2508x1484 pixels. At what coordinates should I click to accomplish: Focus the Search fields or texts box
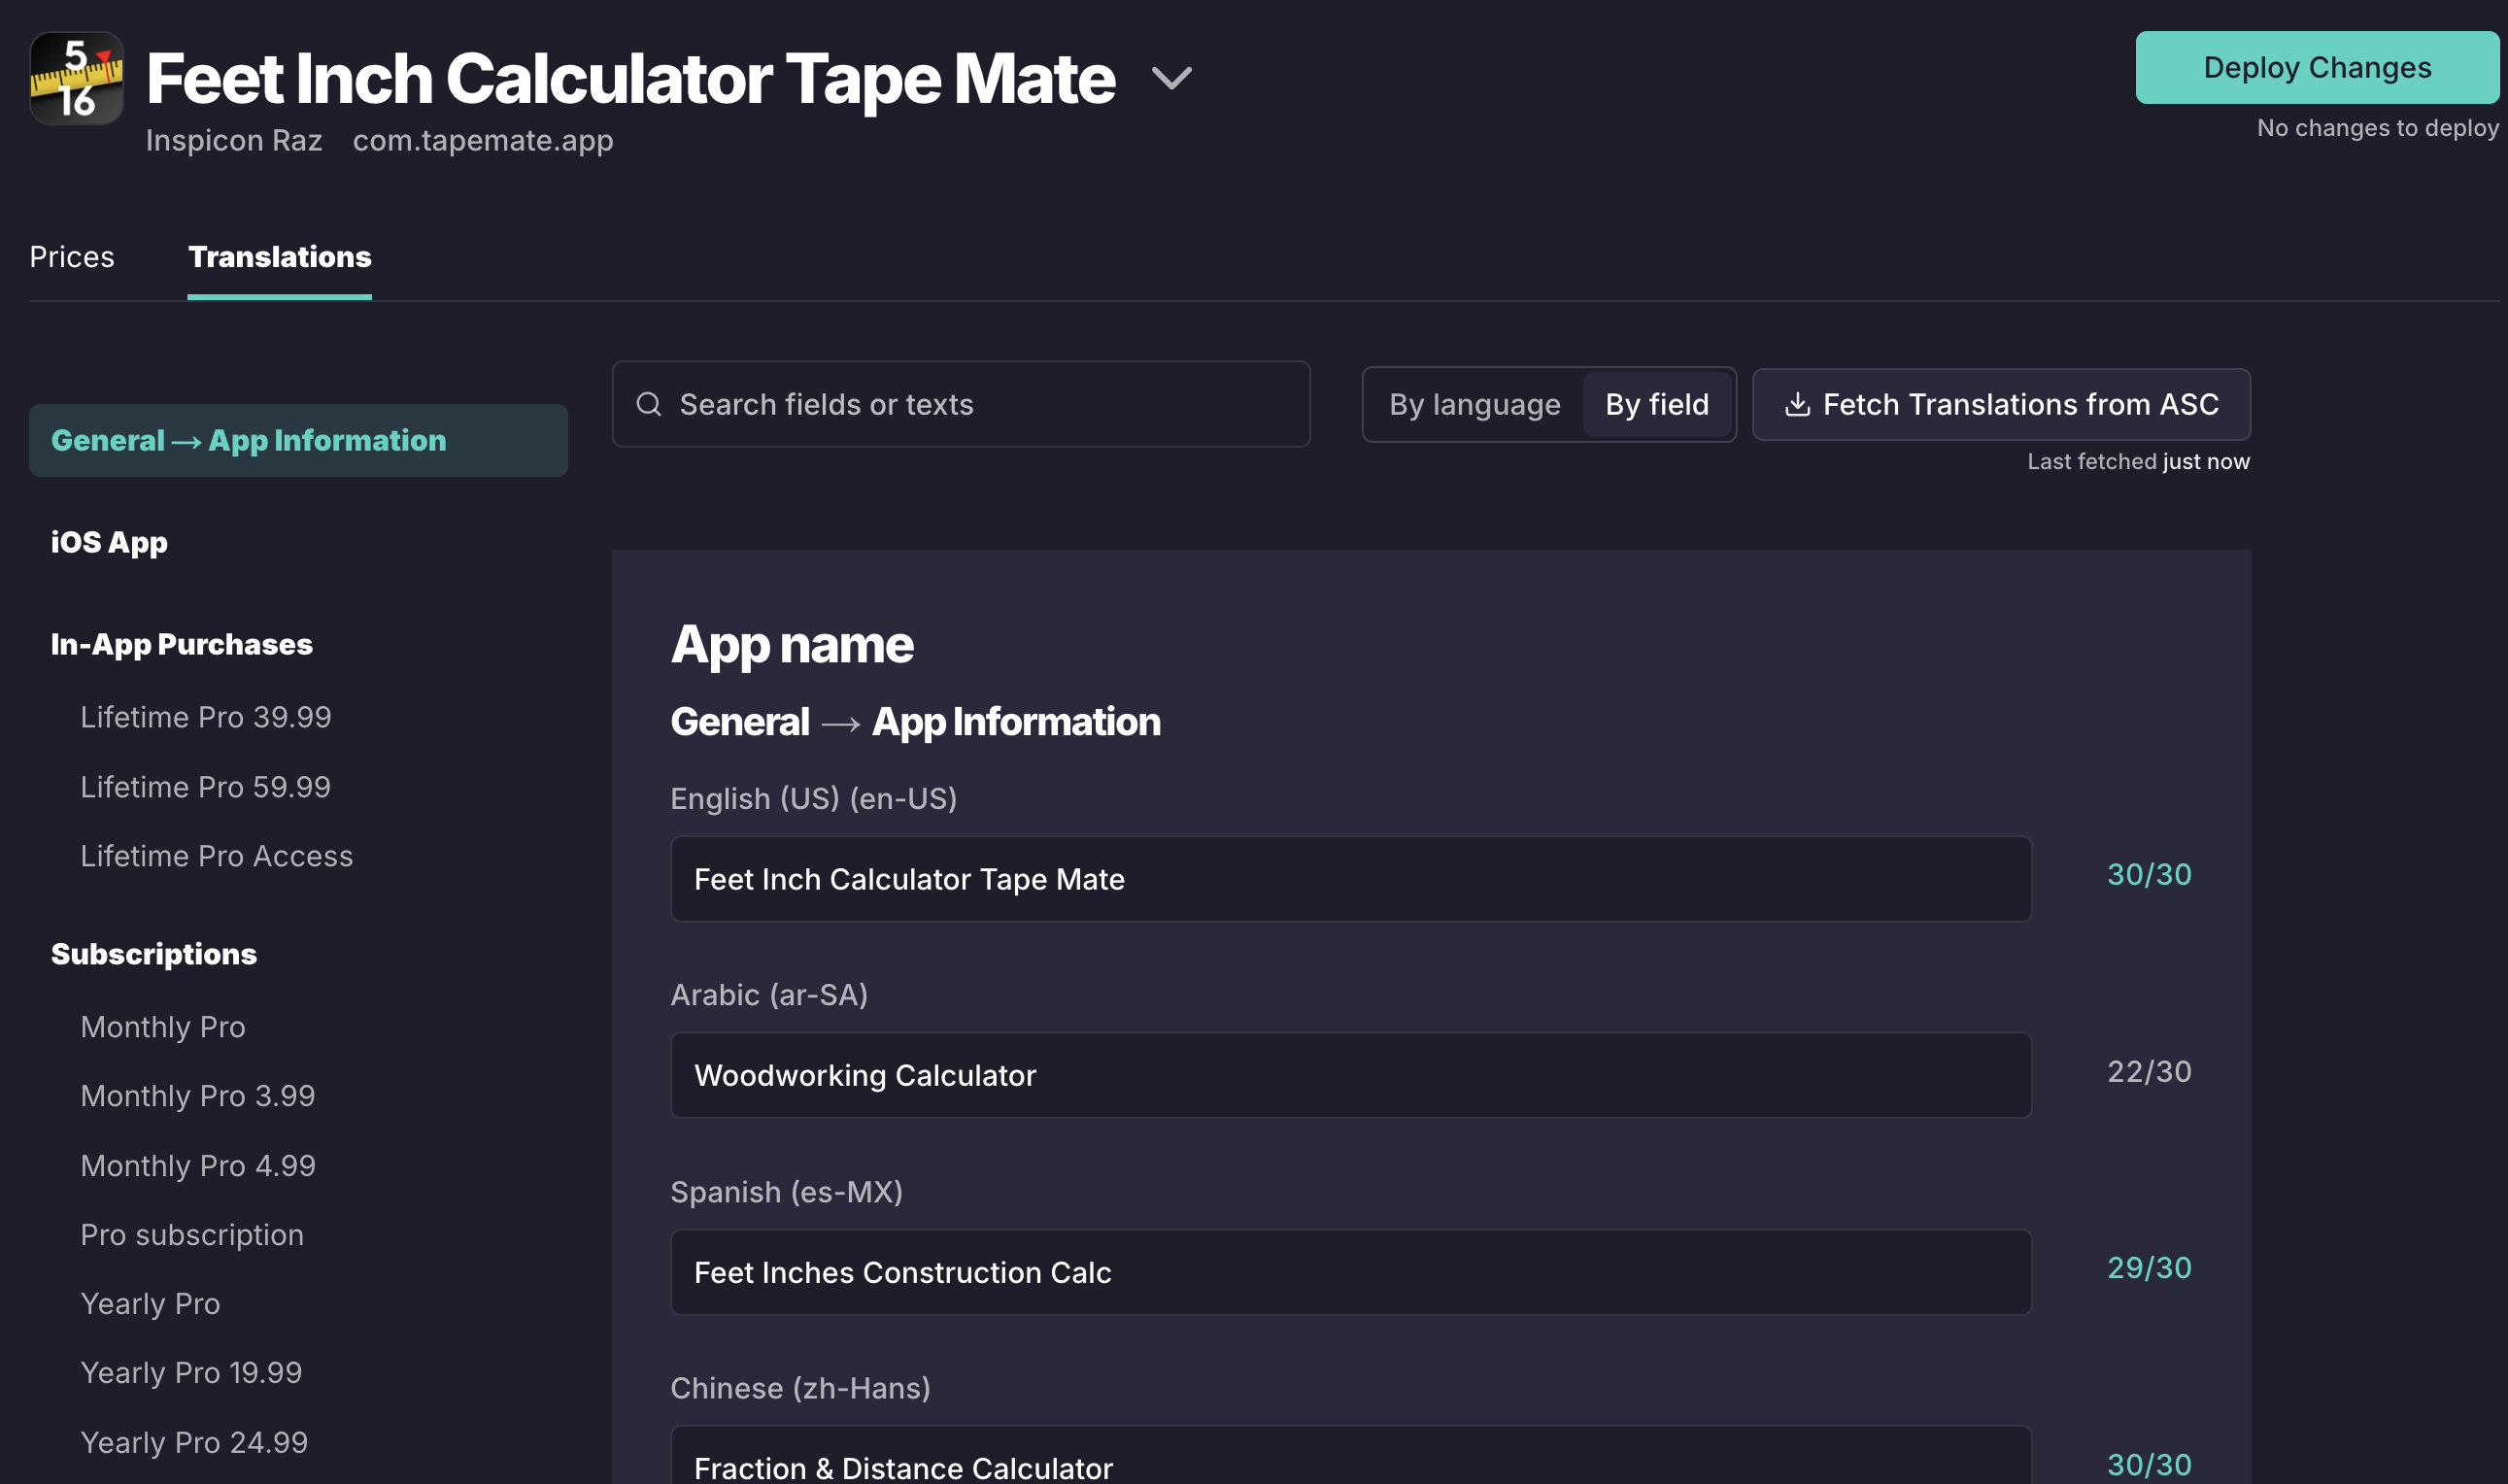point(961,404)
